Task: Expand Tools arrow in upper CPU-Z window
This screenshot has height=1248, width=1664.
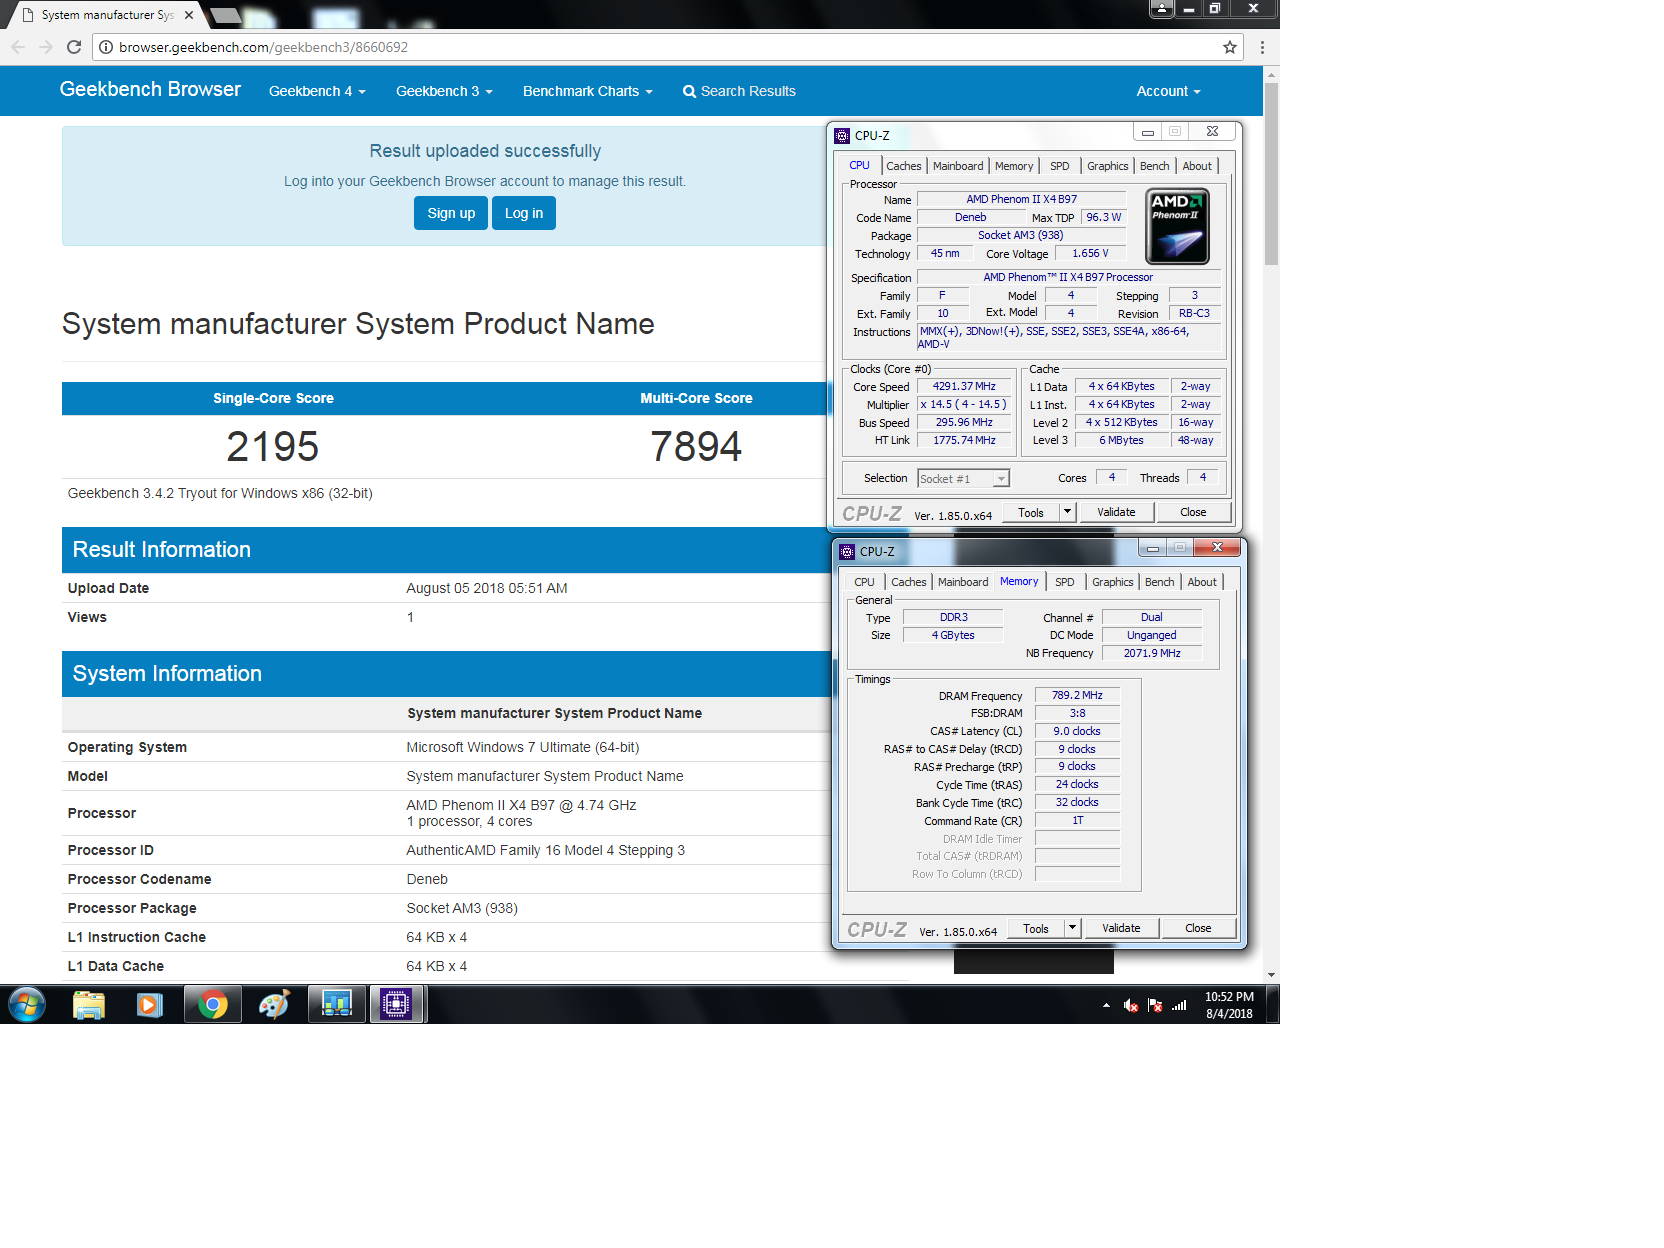Action: 1067,512
